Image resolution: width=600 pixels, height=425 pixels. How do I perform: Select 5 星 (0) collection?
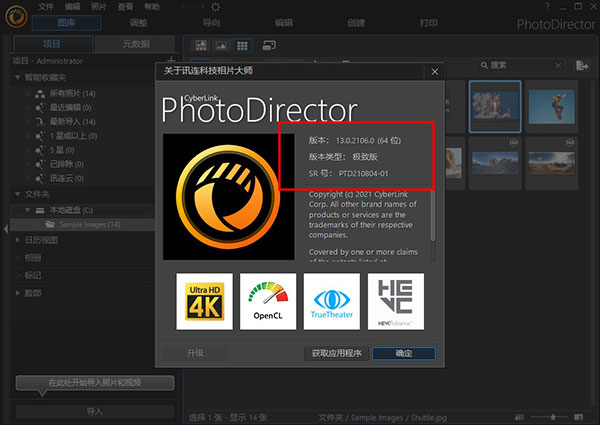click(x=62, y=150)
